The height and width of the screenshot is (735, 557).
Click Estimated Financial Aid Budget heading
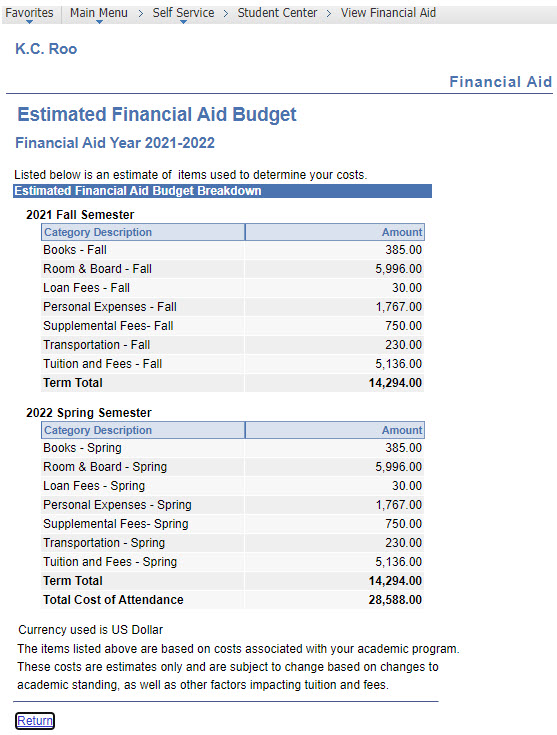coord(157,114)
